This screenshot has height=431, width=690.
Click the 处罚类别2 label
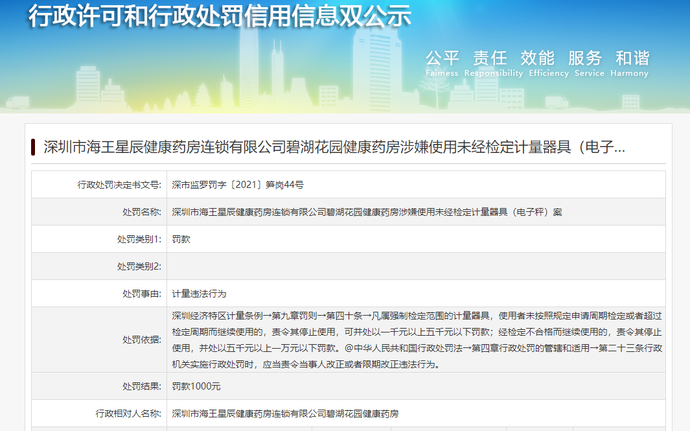(139, 266)
